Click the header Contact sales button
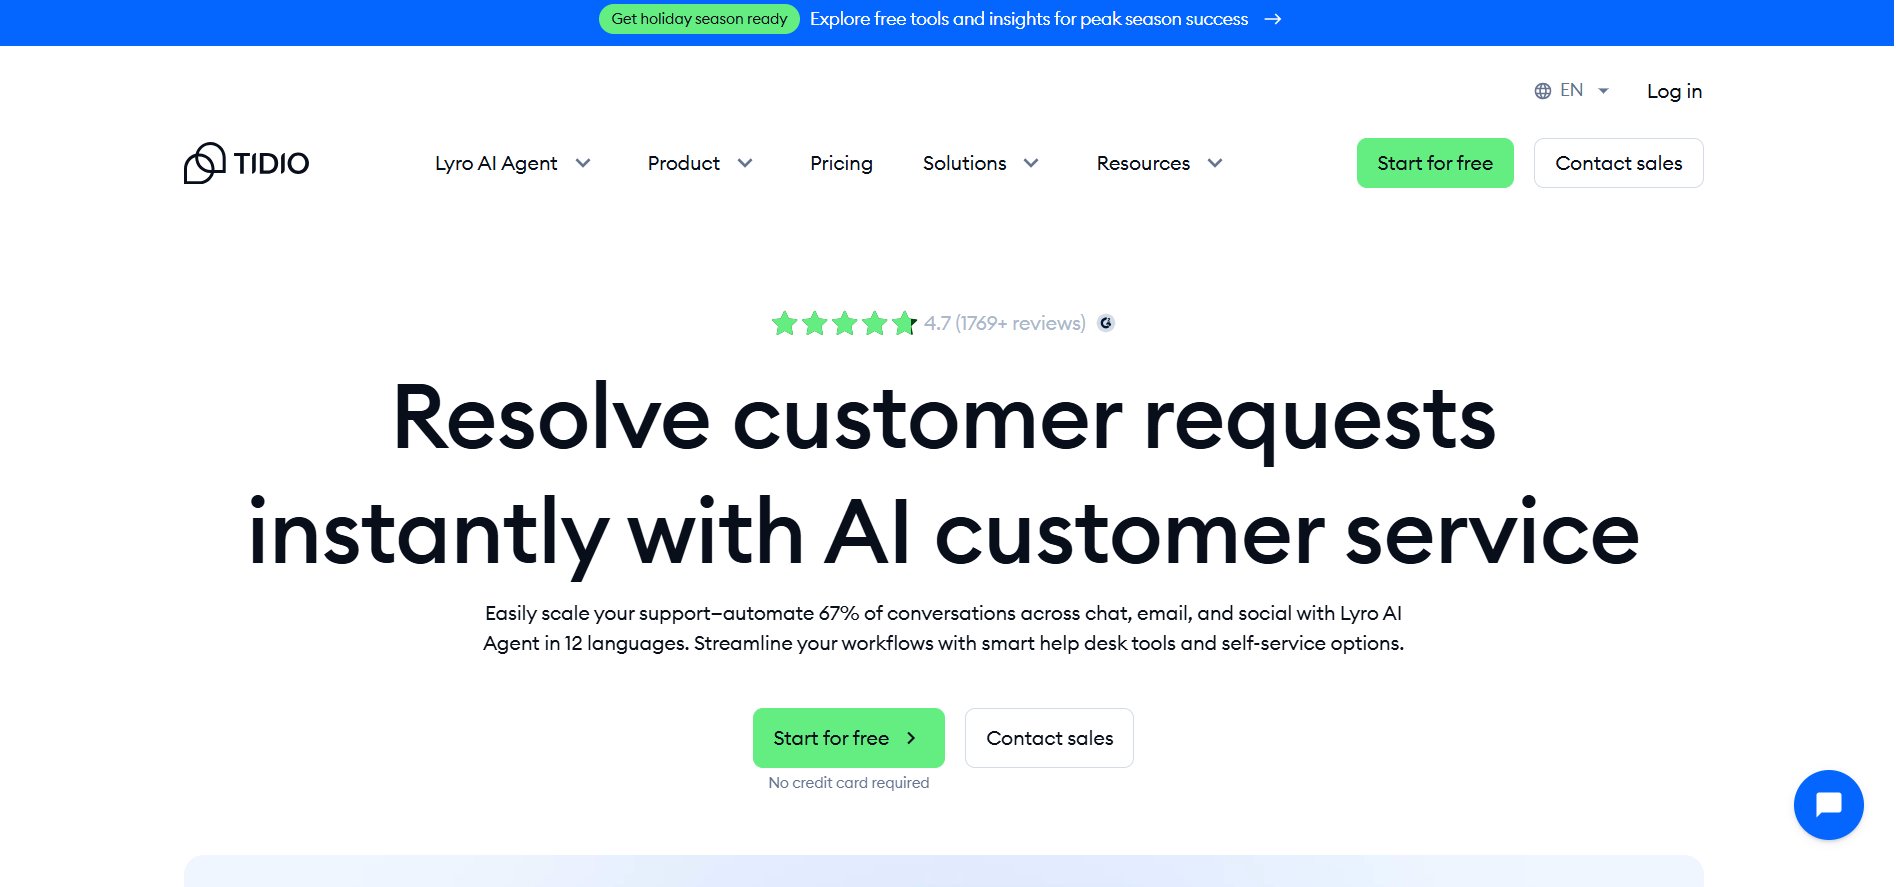 1618,163
